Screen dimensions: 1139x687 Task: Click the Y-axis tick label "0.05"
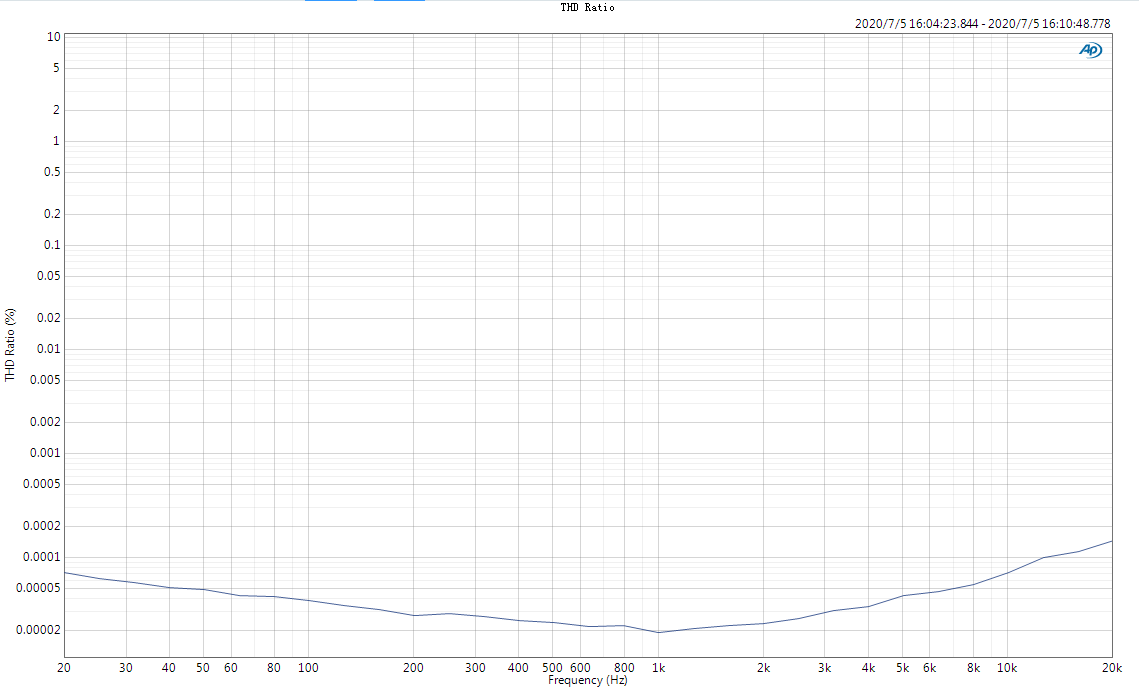point(49,276)
